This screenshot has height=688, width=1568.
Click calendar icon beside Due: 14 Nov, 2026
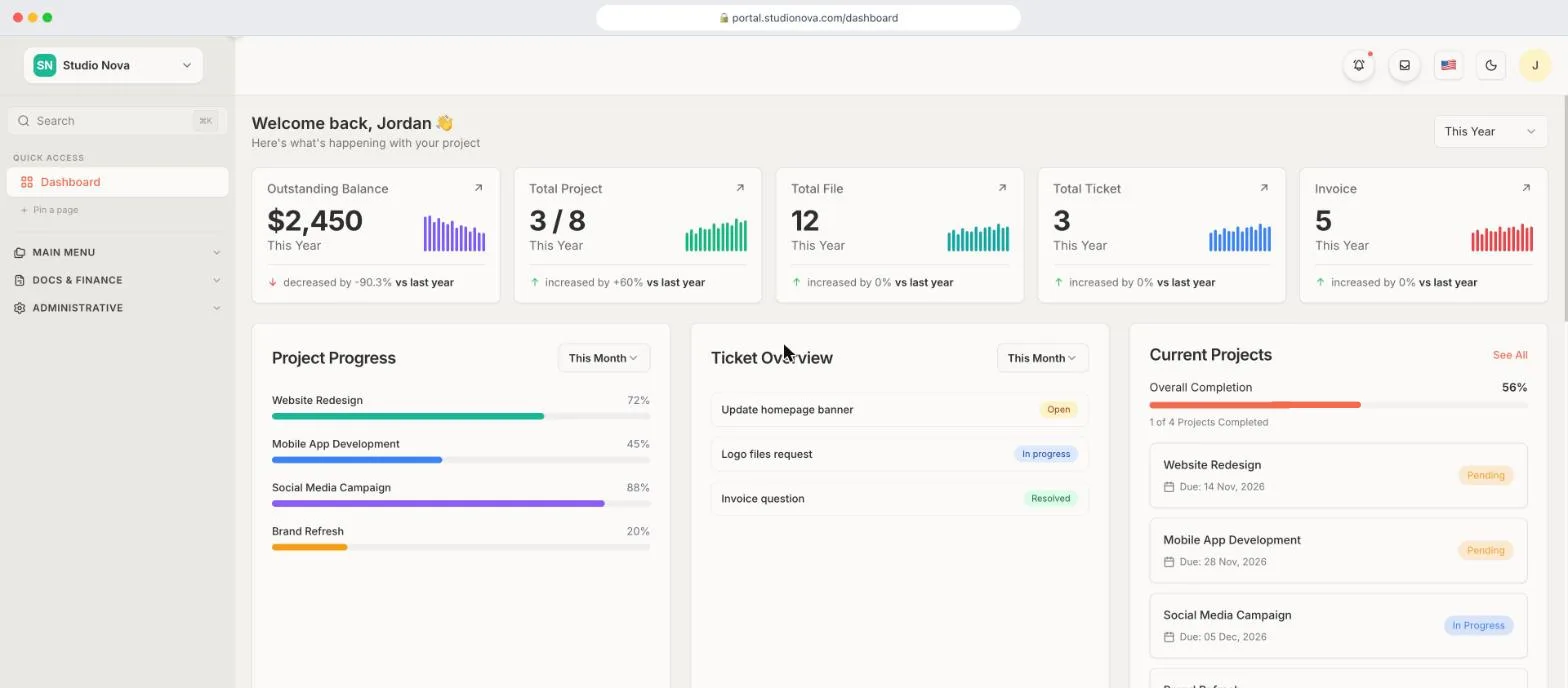coord(1169,487)
